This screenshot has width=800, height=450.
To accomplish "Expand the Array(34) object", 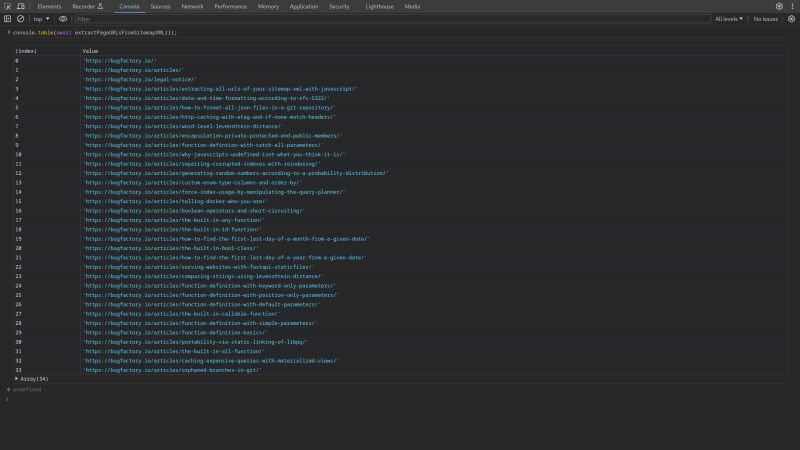I will [x=17, y=379].
